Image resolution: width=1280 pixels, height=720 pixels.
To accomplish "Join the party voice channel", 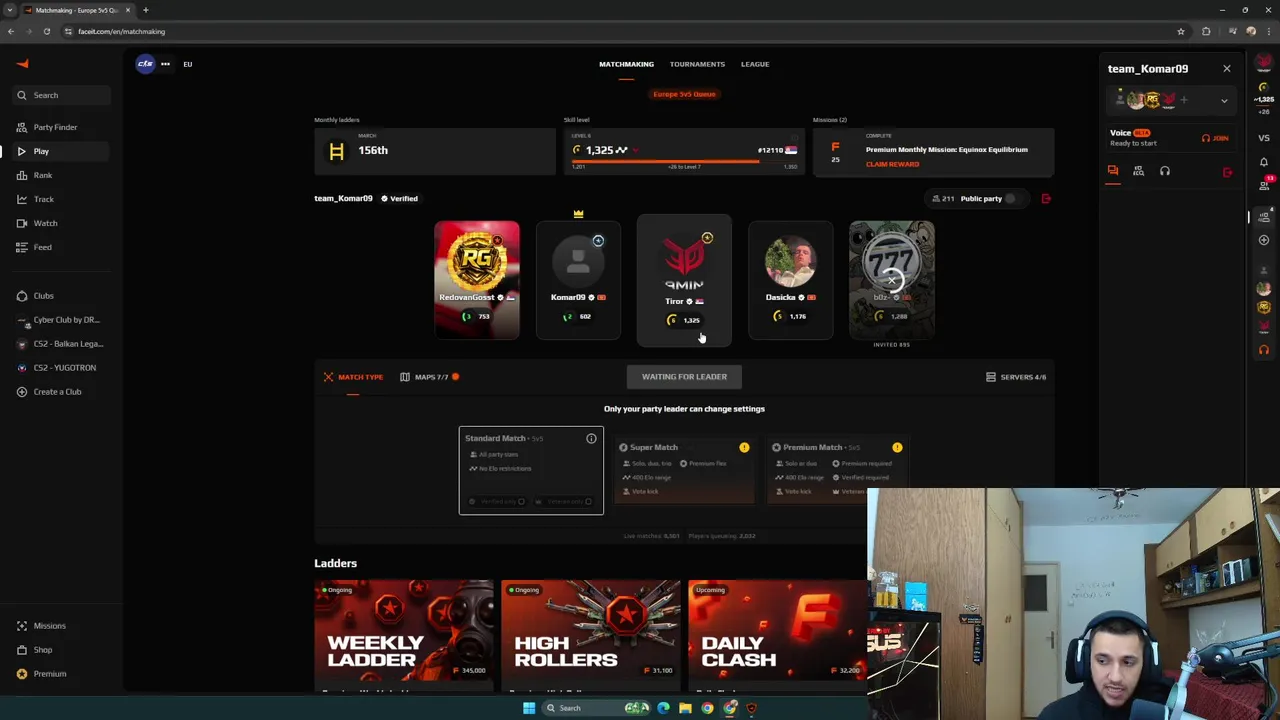I will [1215, 138].
